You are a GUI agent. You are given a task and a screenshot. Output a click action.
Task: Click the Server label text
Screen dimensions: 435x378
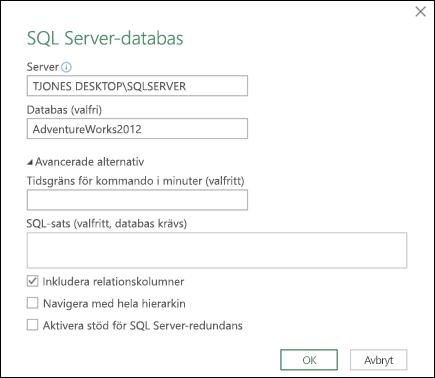[43, 67]
